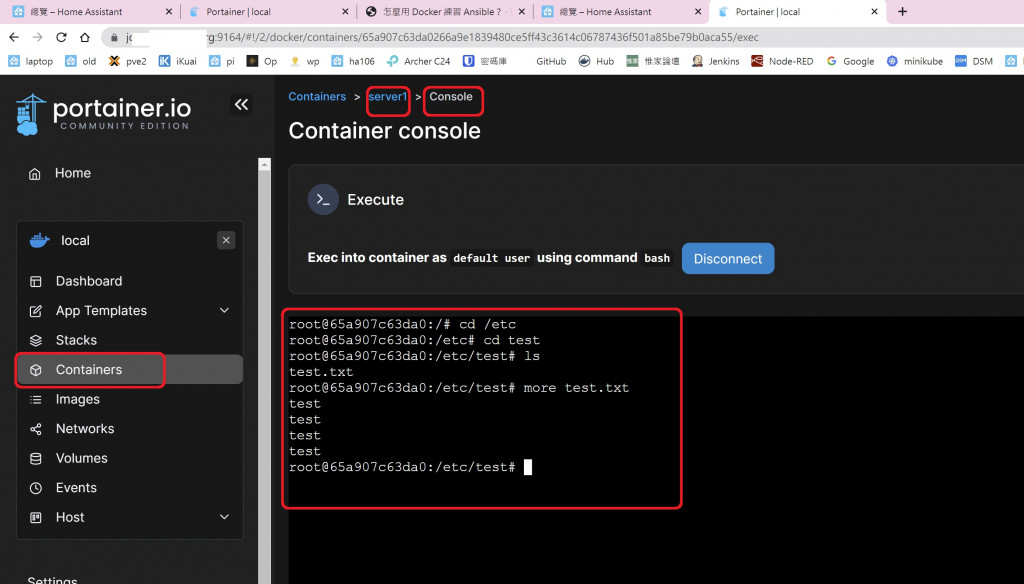The height and width of the screenshot is (584, 1024).
Task: Click the Stacks layers icon
Action: click(x=36, y=340)
